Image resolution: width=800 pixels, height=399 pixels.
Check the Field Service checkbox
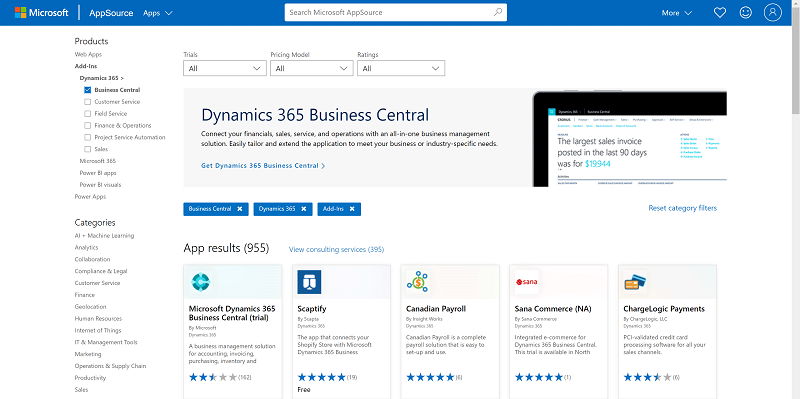pos(87,114)
